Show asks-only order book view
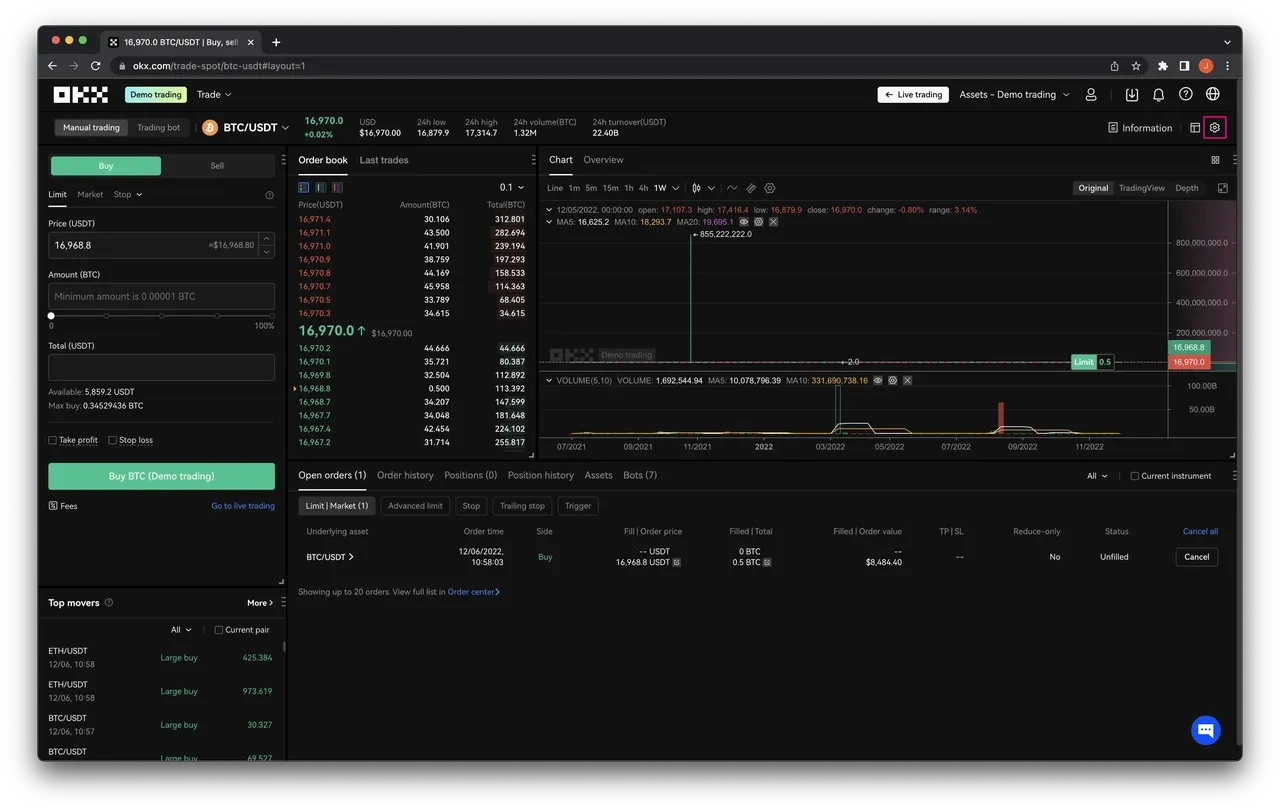The width and height of the screenshot is (1280, 811). pyautogui.click(x=338, y=187)
